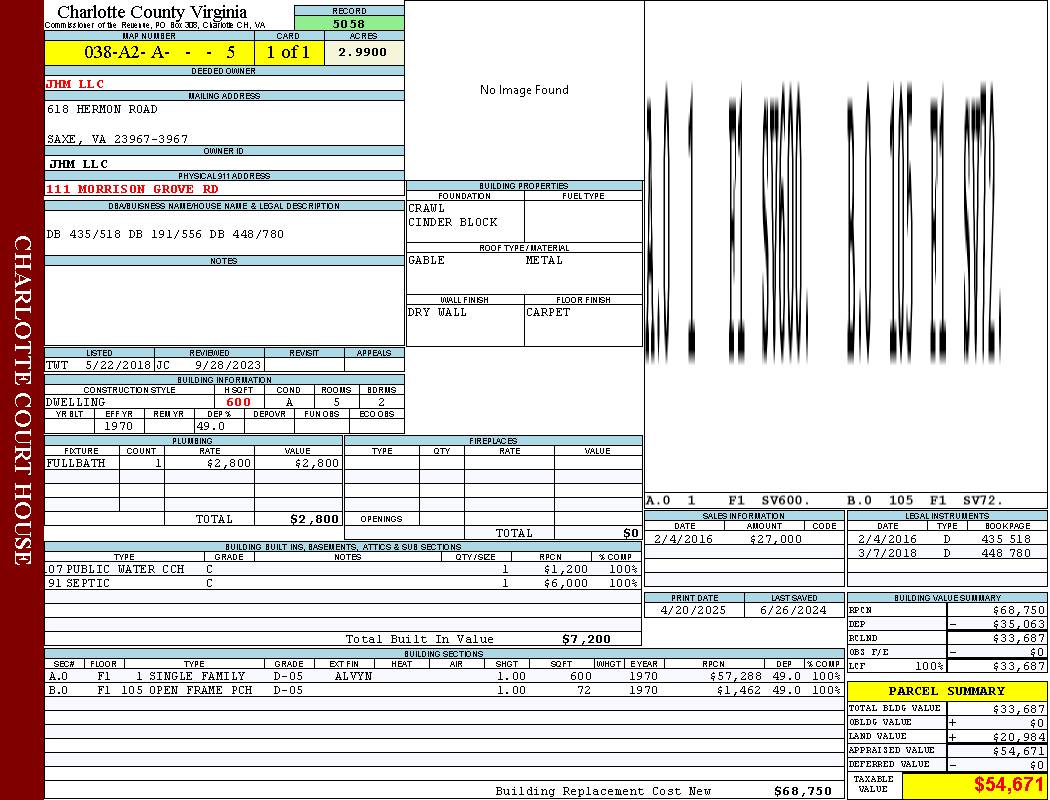Screen dimensions: 1050x800
Task: Click the empty NOTES field
Action: tap(224, 305)
